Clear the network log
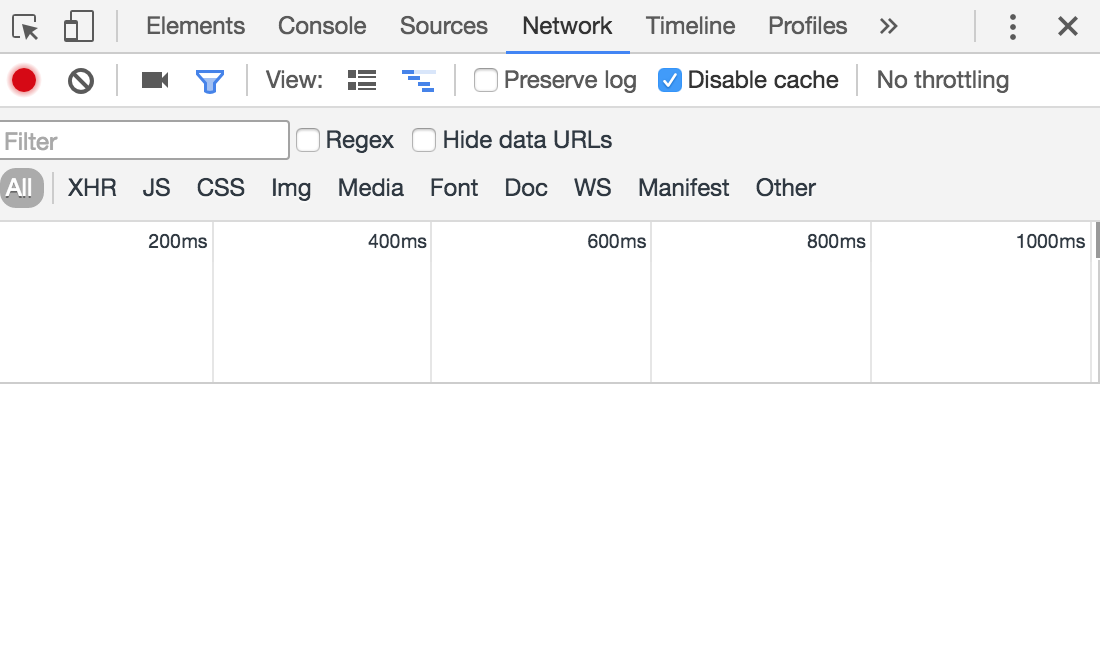The height and width of the screenshot is (670, 1100). tap(81, 80)
